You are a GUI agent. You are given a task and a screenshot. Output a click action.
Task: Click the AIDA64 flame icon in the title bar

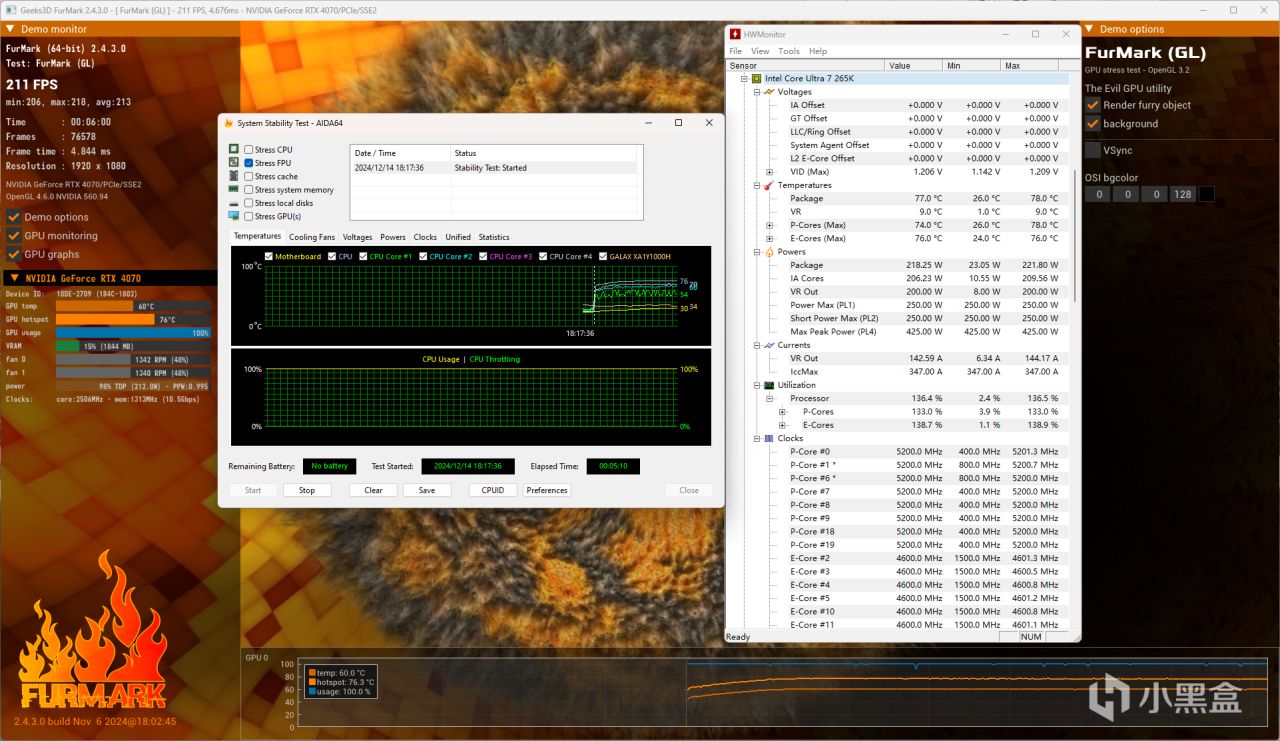point(228,123)
